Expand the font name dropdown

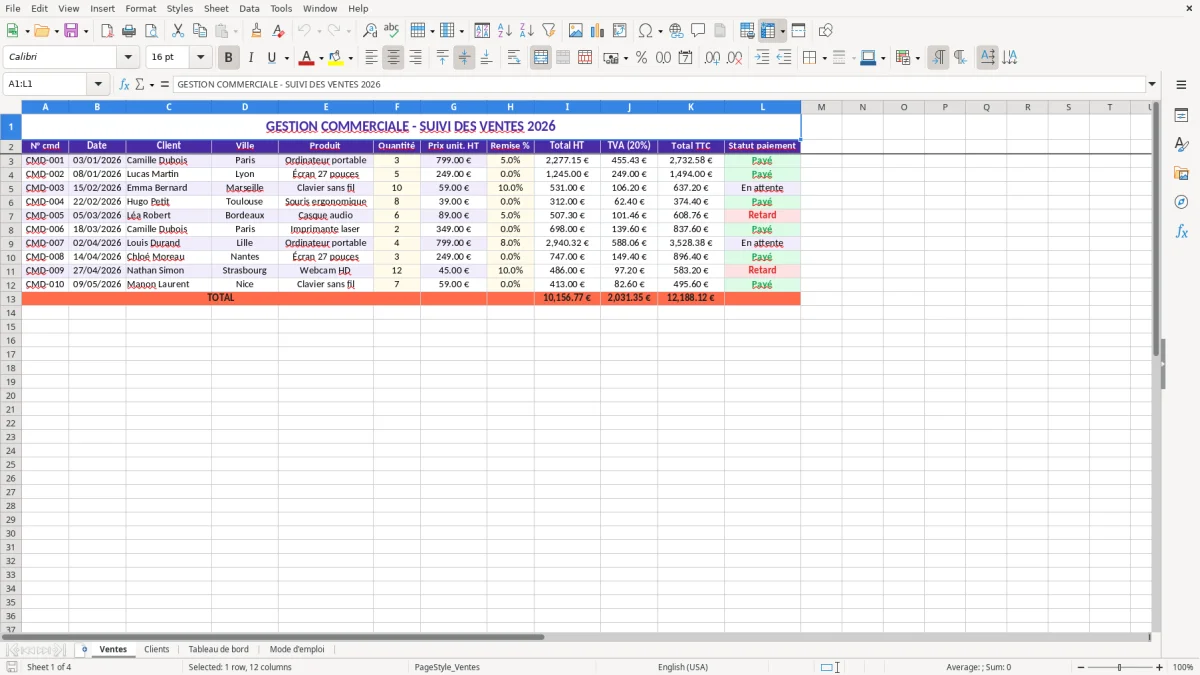[128, 58]
